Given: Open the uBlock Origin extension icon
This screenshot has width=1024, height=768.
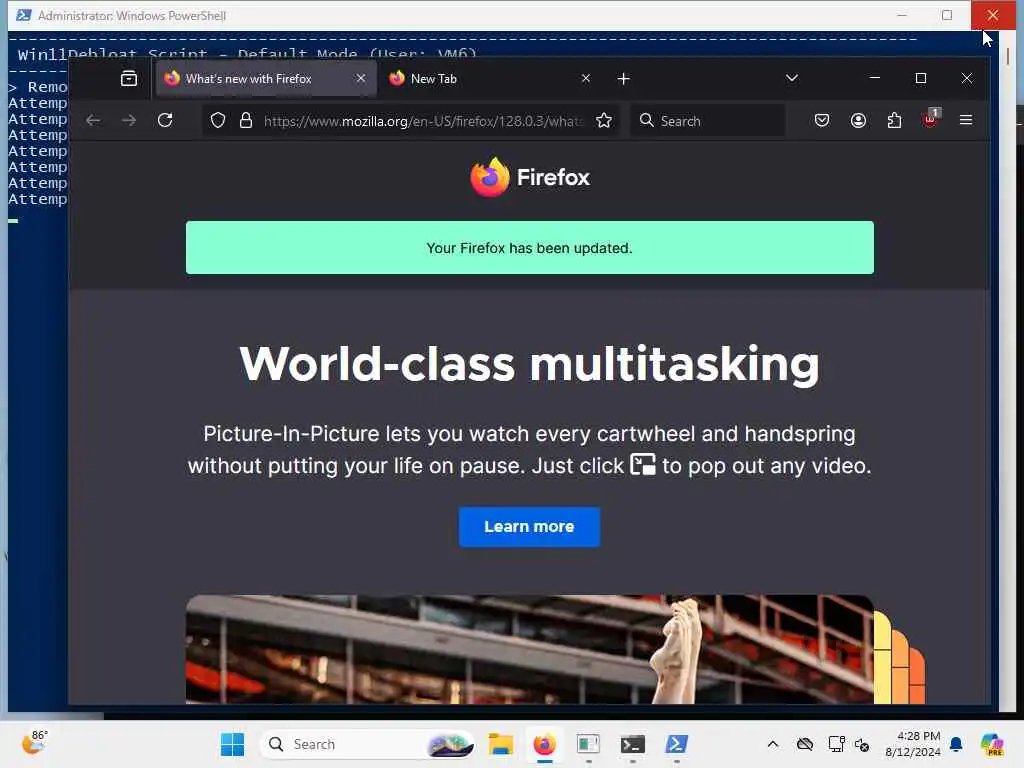Looking at the screenshot, I should click(931, 119).
